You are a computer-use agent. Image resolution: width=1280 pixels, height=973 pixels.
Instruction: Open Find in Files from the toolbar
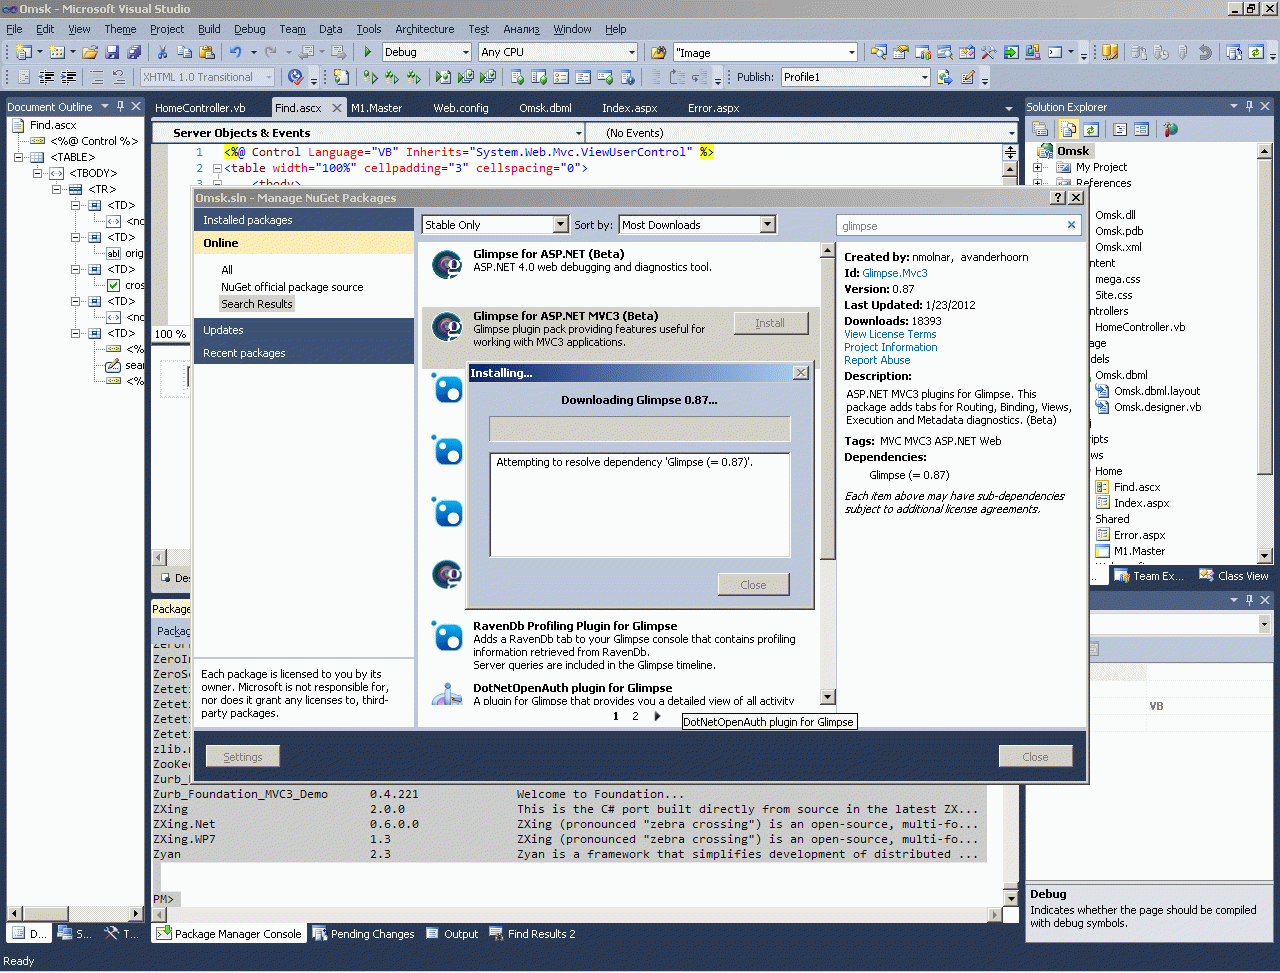pyautogui.click(x=659, y=52)
